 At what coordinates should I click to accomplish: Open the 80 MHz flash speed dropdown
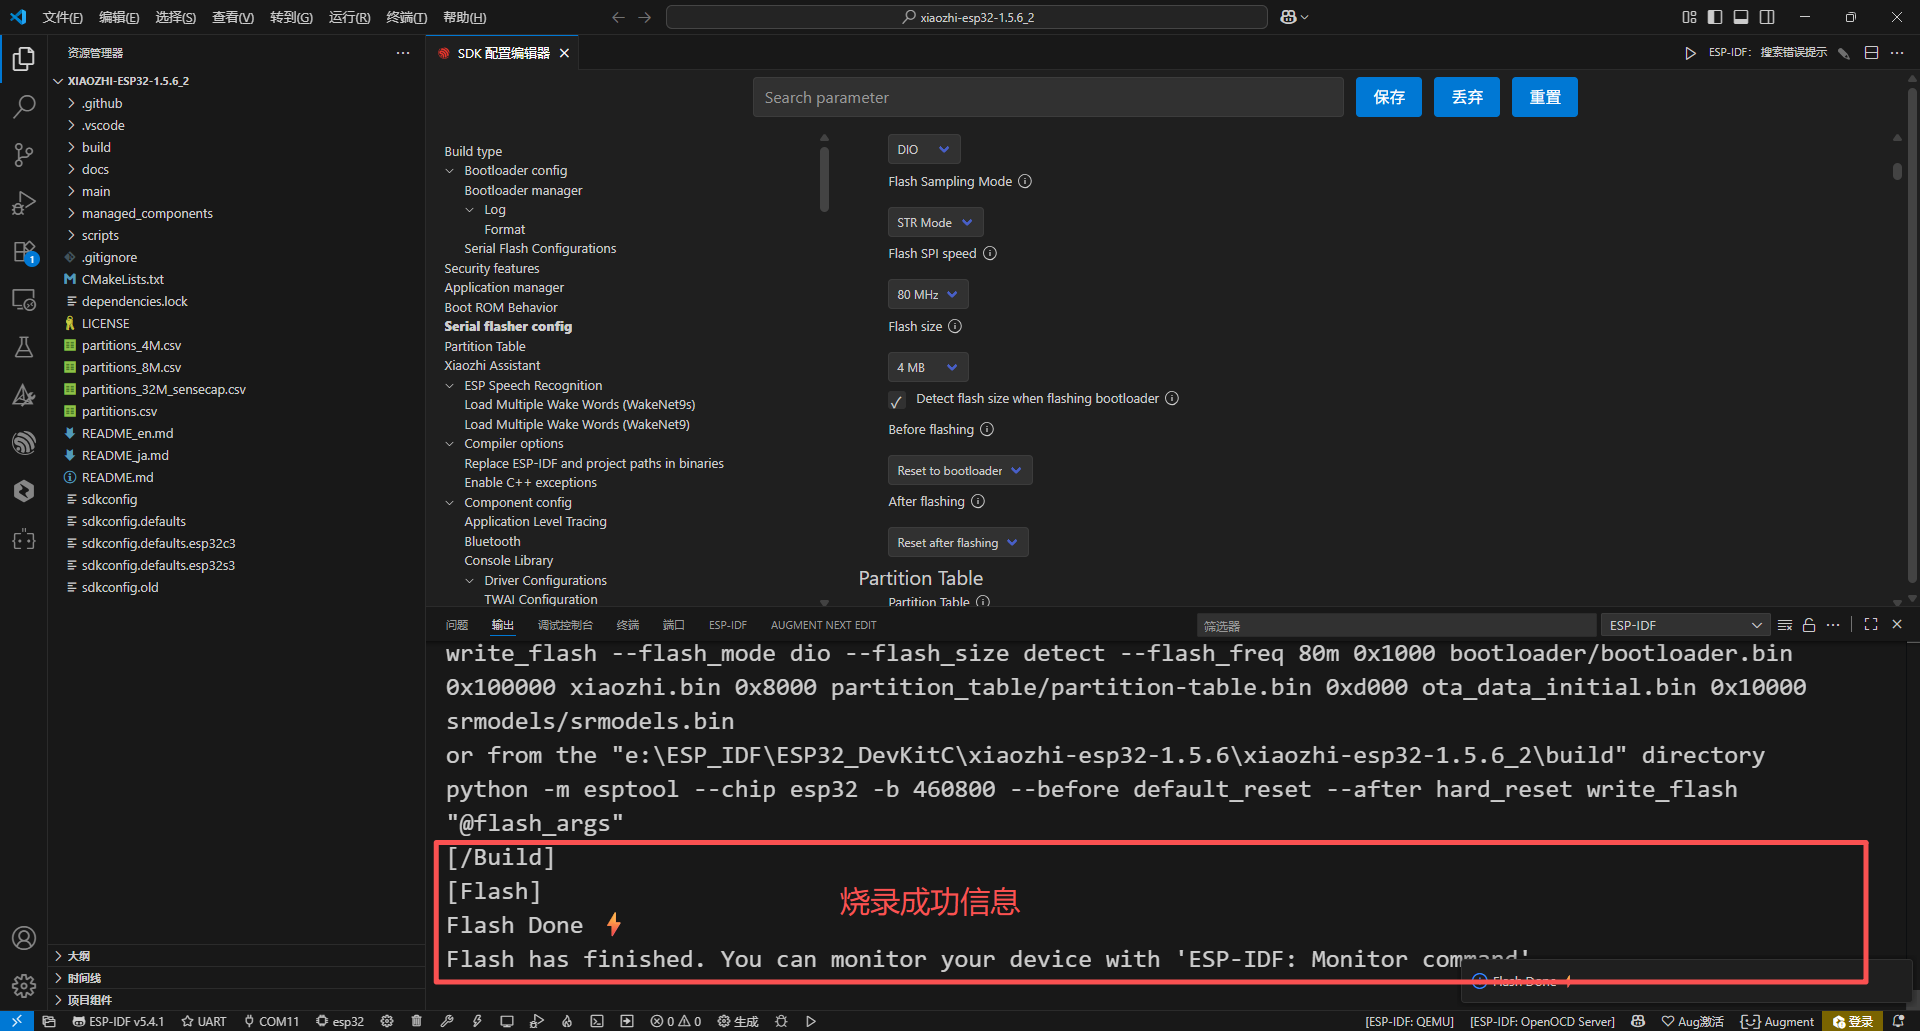928,294
